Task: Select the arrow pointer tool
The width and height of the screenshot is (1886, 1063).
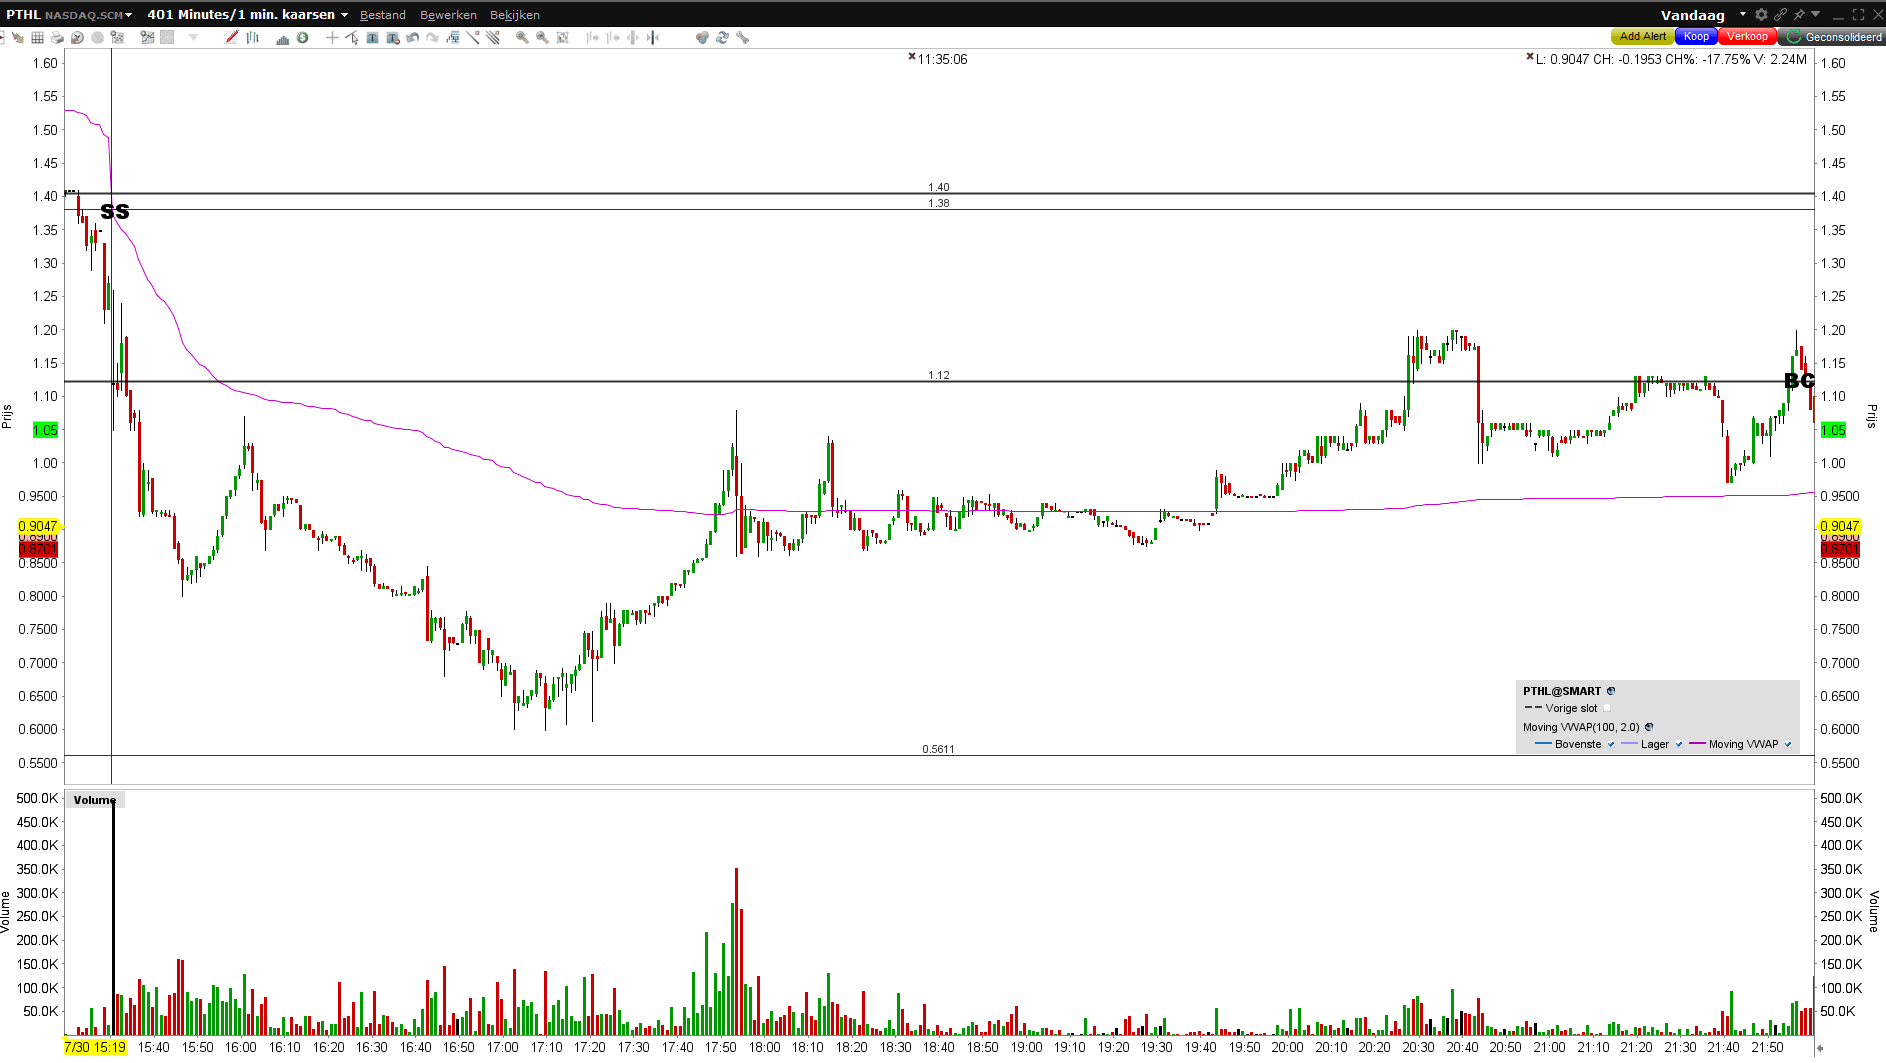Action: coord(352,37)
